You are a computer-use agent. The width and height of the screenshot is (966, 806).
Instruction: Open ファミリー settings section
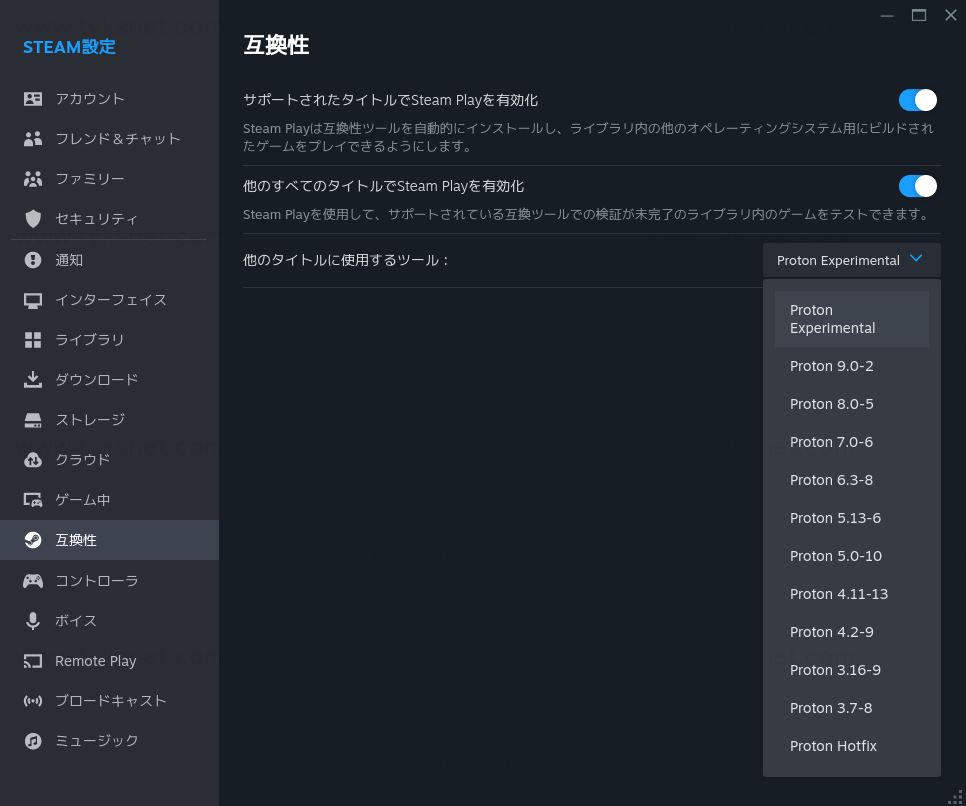click(109, 179)
